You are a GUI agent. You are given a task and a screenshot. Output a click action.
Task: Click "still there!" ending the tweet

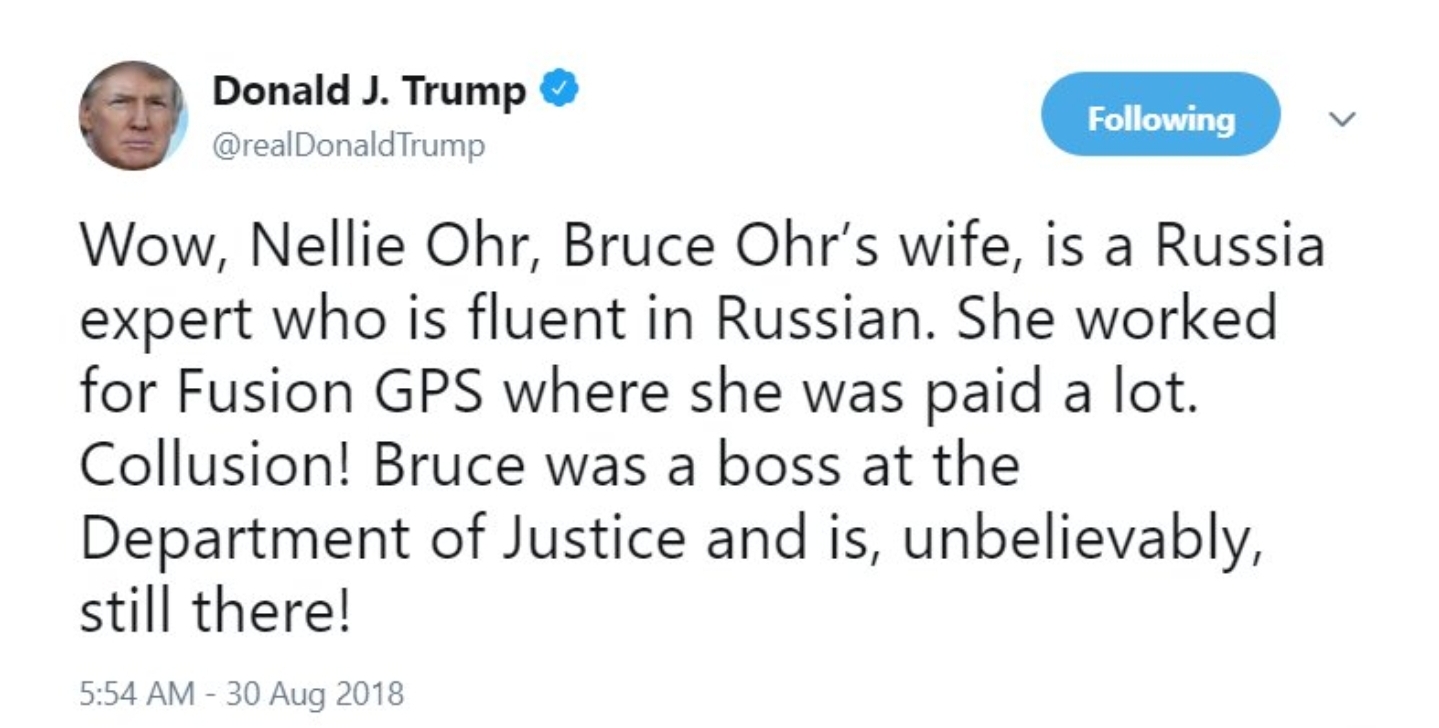pyautogui.click(x=215, y=611)
